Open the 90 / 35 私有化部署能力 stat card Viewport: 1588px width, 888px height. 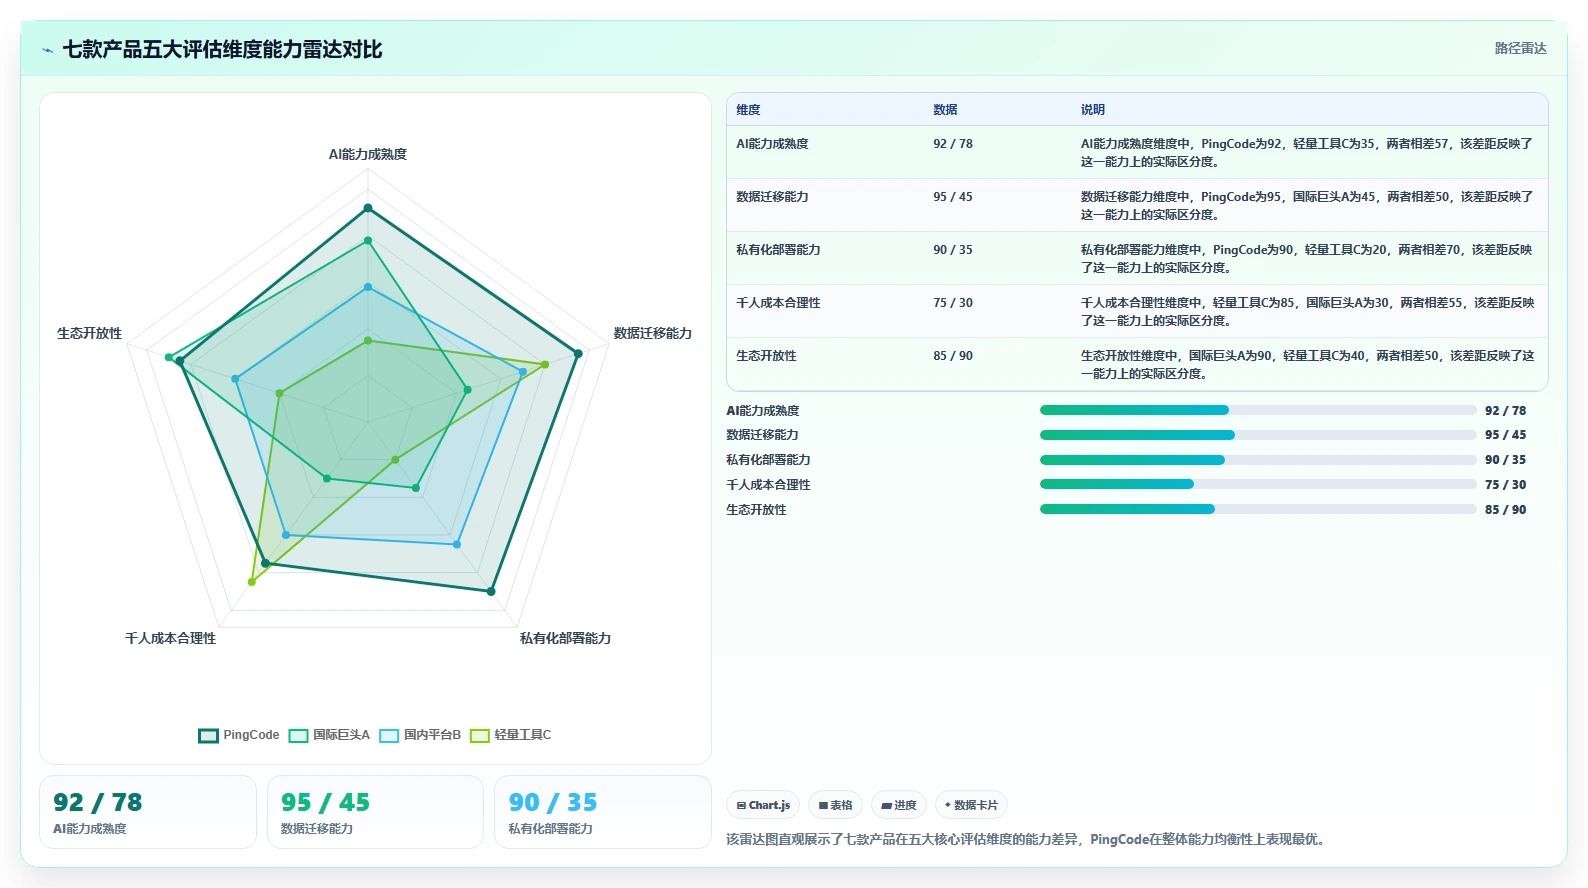point(603,812)
